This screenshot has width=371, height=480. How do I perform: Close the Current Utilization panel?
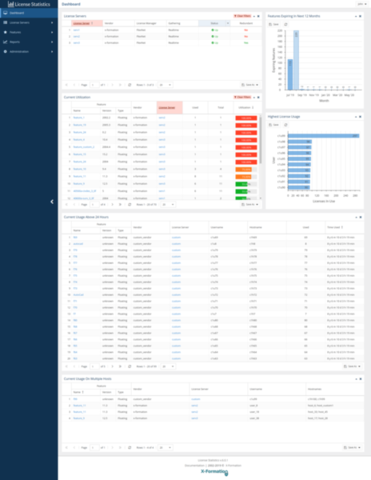coord(259,97)
